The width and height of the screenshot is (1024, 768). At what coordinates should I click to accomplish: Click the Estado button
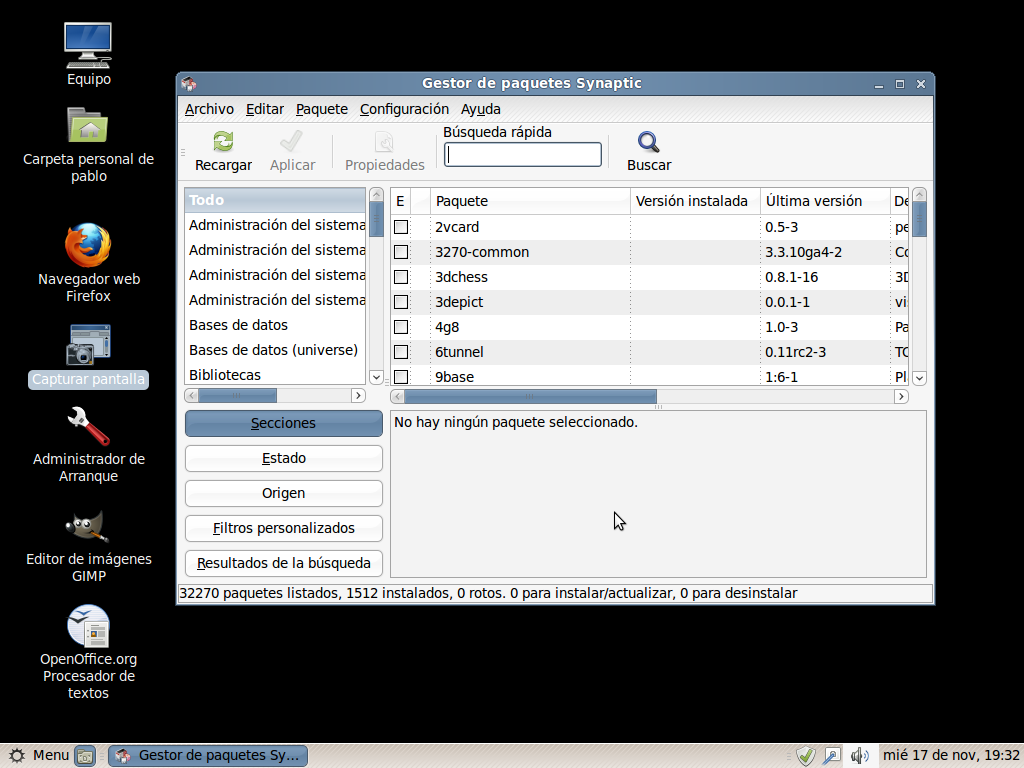click(283, 458)
